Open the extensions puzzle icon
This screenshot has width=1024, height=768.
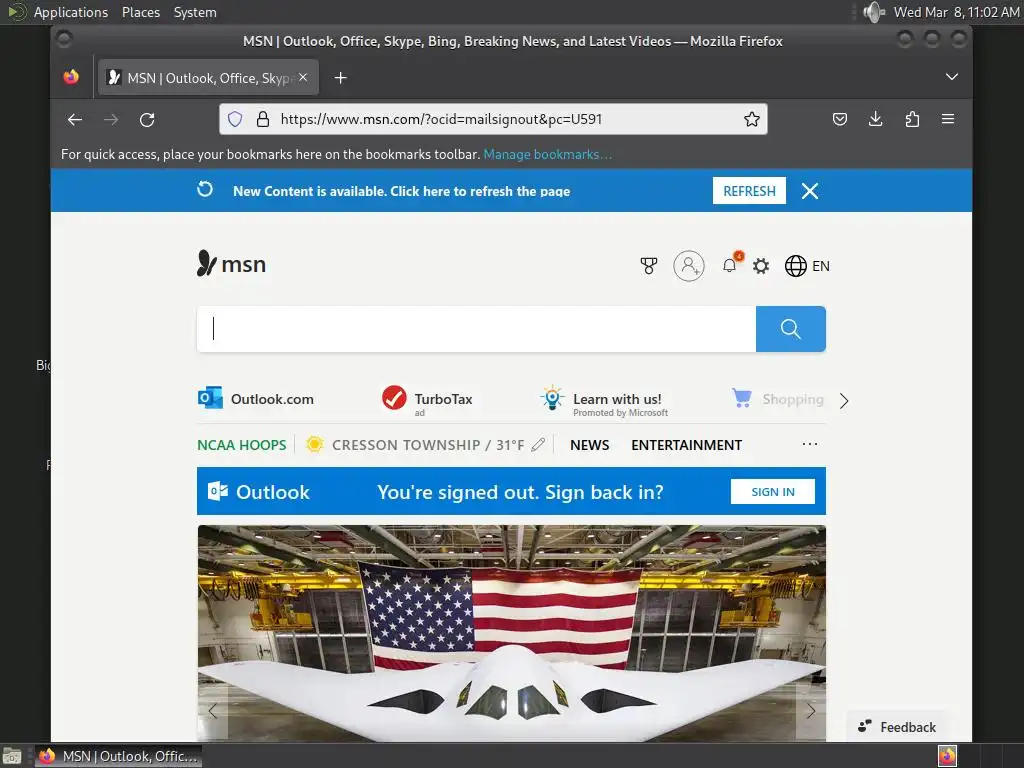pos(912,119)
